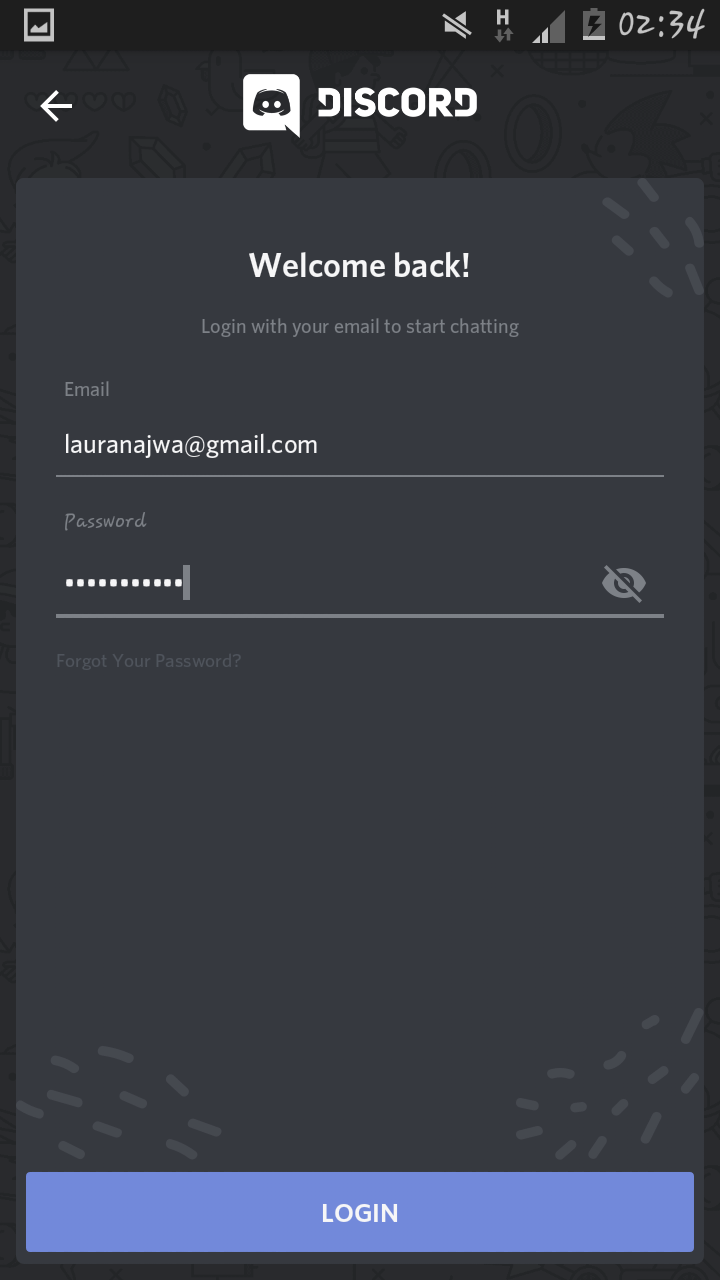The image size is (720, 1280).
Task: Focus the masked password input field
Action: click(324, 583)
